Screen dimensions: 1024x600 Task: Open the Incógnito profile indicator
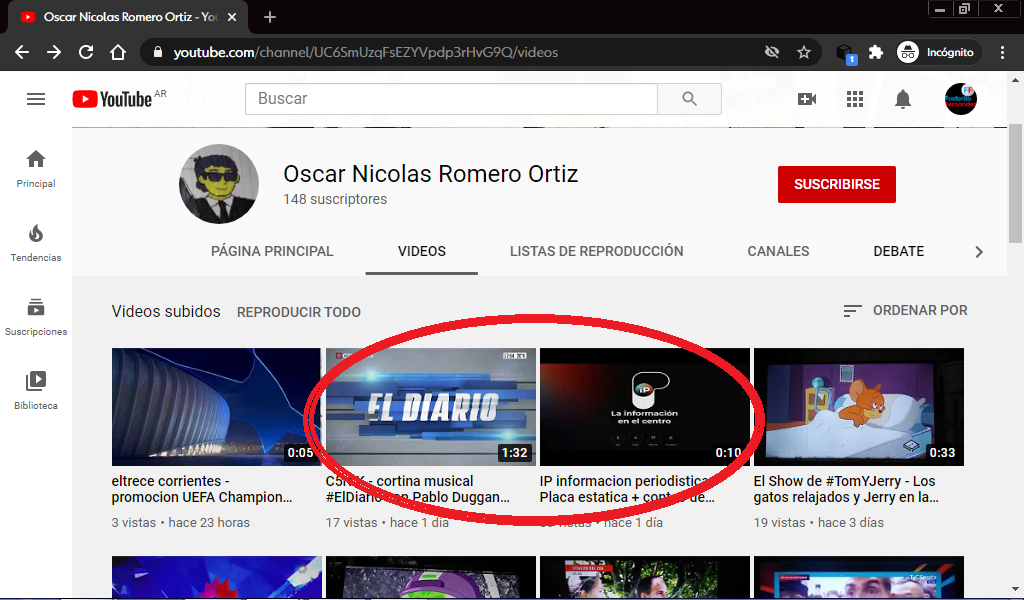point(936,52)
